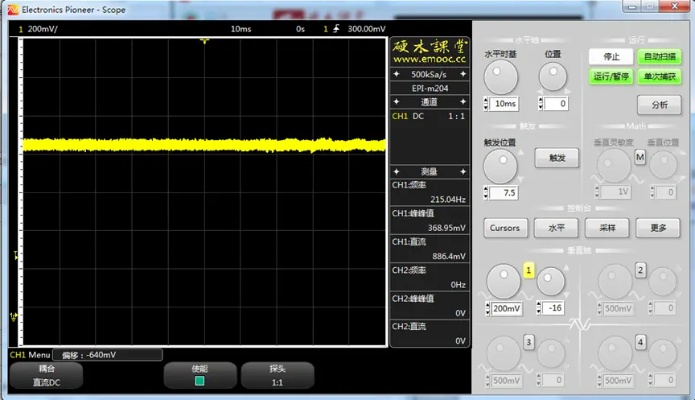Click the Math M button
Viewport: 695px width, 400px height.
coord(640,157)
